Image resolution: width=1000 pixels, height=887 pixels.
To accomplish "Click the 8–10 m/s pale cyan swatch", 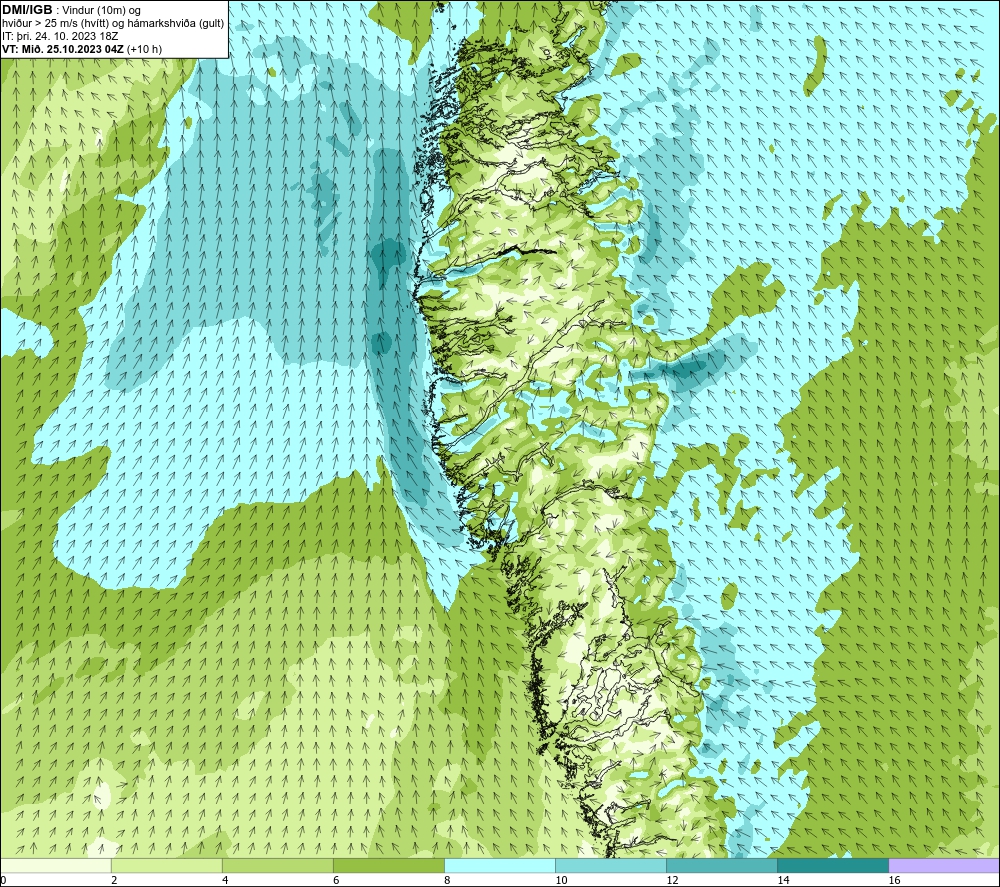I will coord(500,865).
